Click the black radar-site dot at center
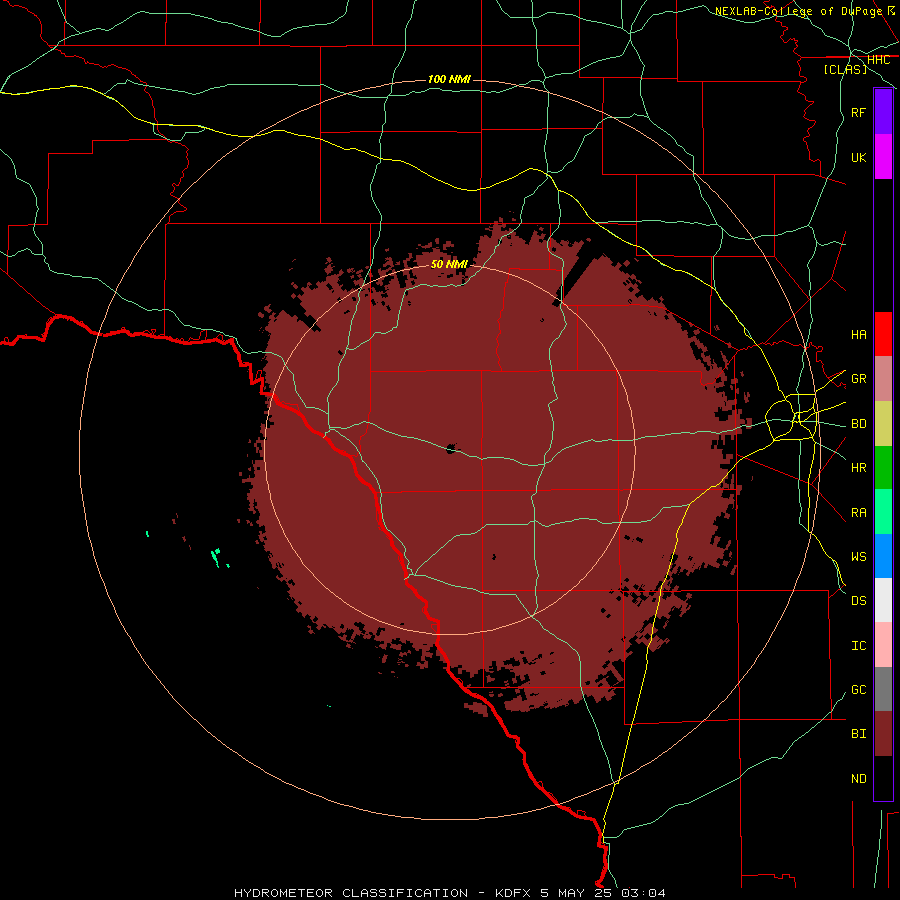900x900 pixels. (x=451, y=448)
